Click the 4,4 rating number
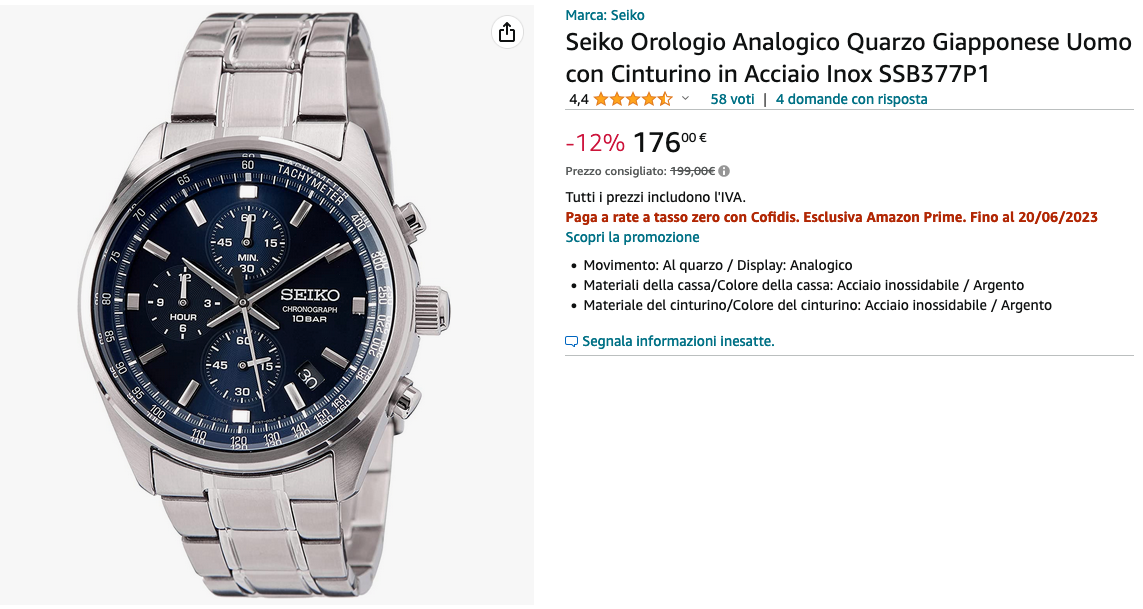Image resolution: width=1143 pixels, height=609 pixels. (578, 99)
